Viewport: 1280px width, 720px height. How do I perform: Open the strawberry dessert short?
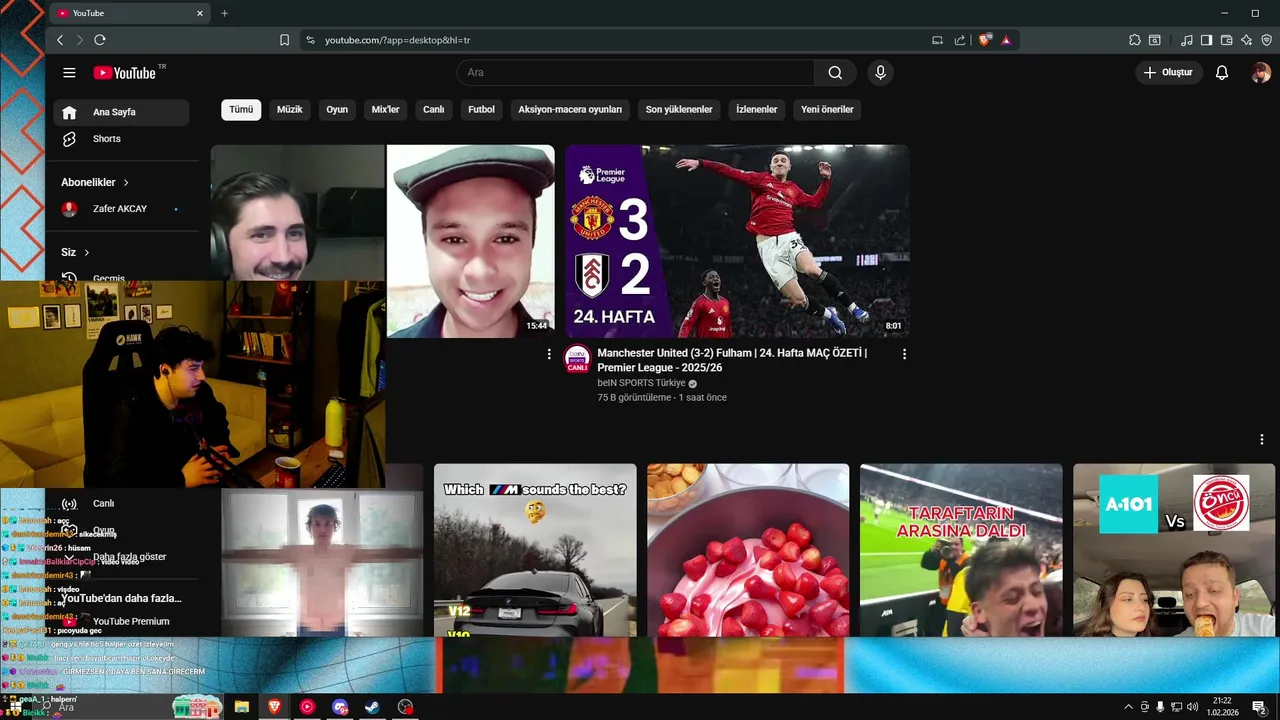748,550
